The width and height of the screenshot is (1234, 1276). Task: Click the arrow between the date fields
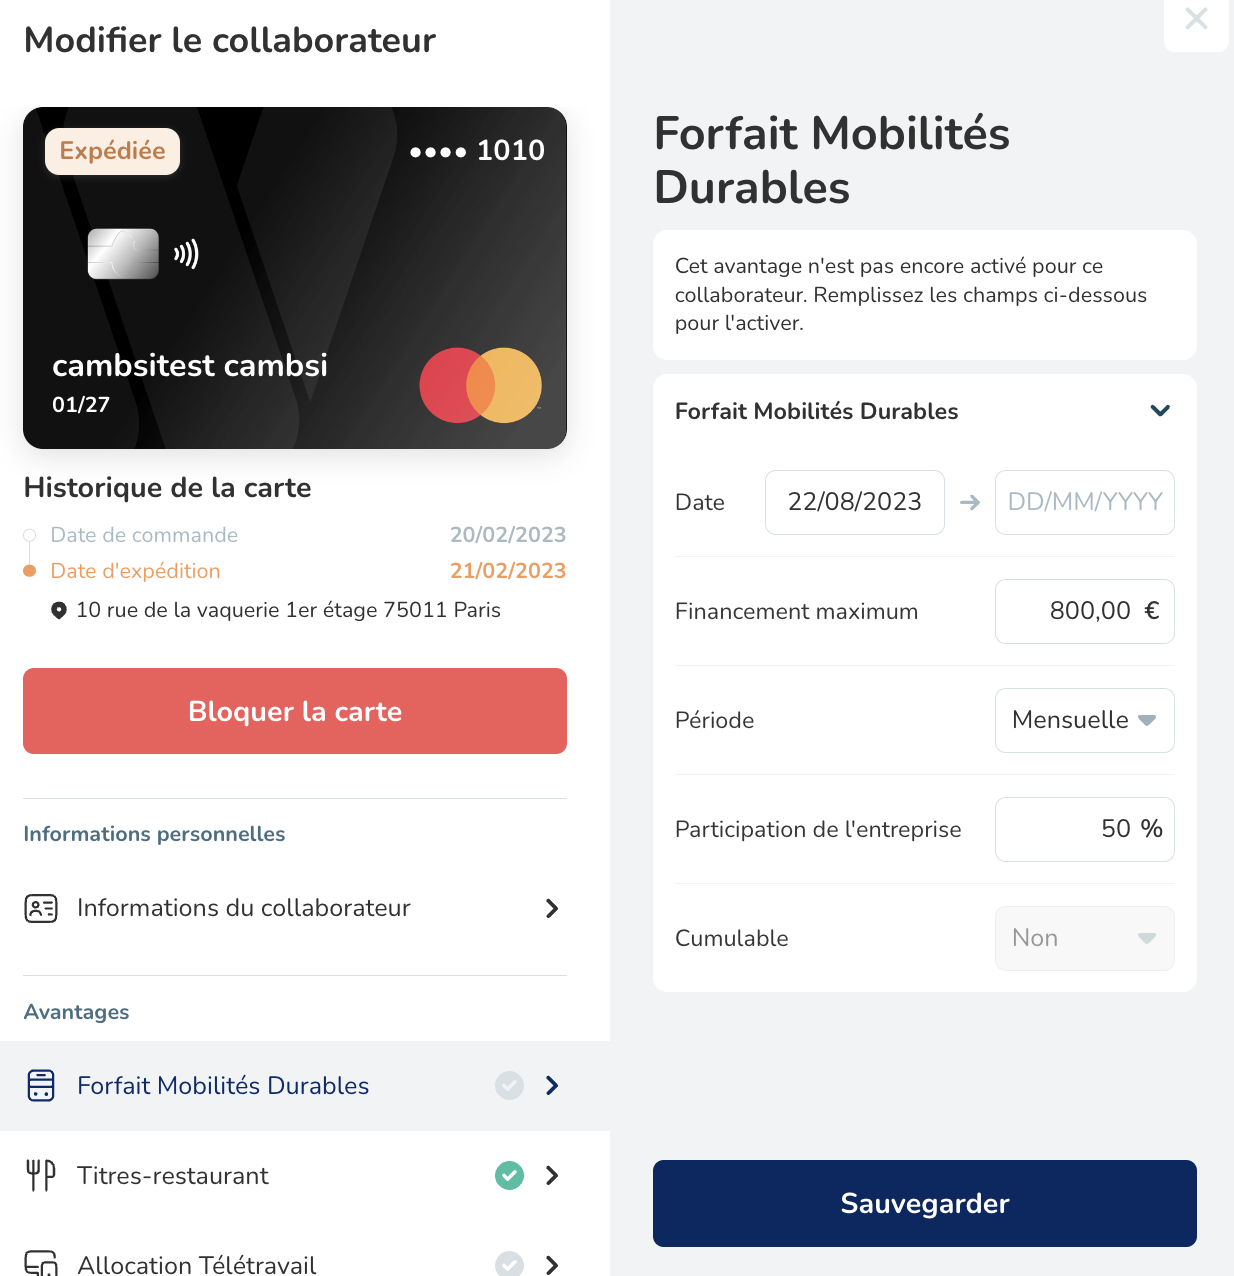(970, 502)
